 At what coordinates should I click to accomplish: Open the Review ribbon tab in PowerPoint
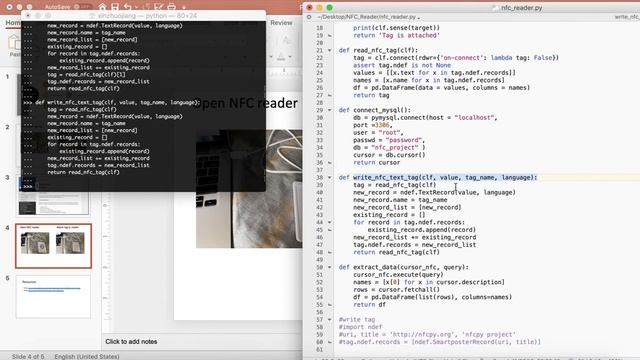pos(281,23)
